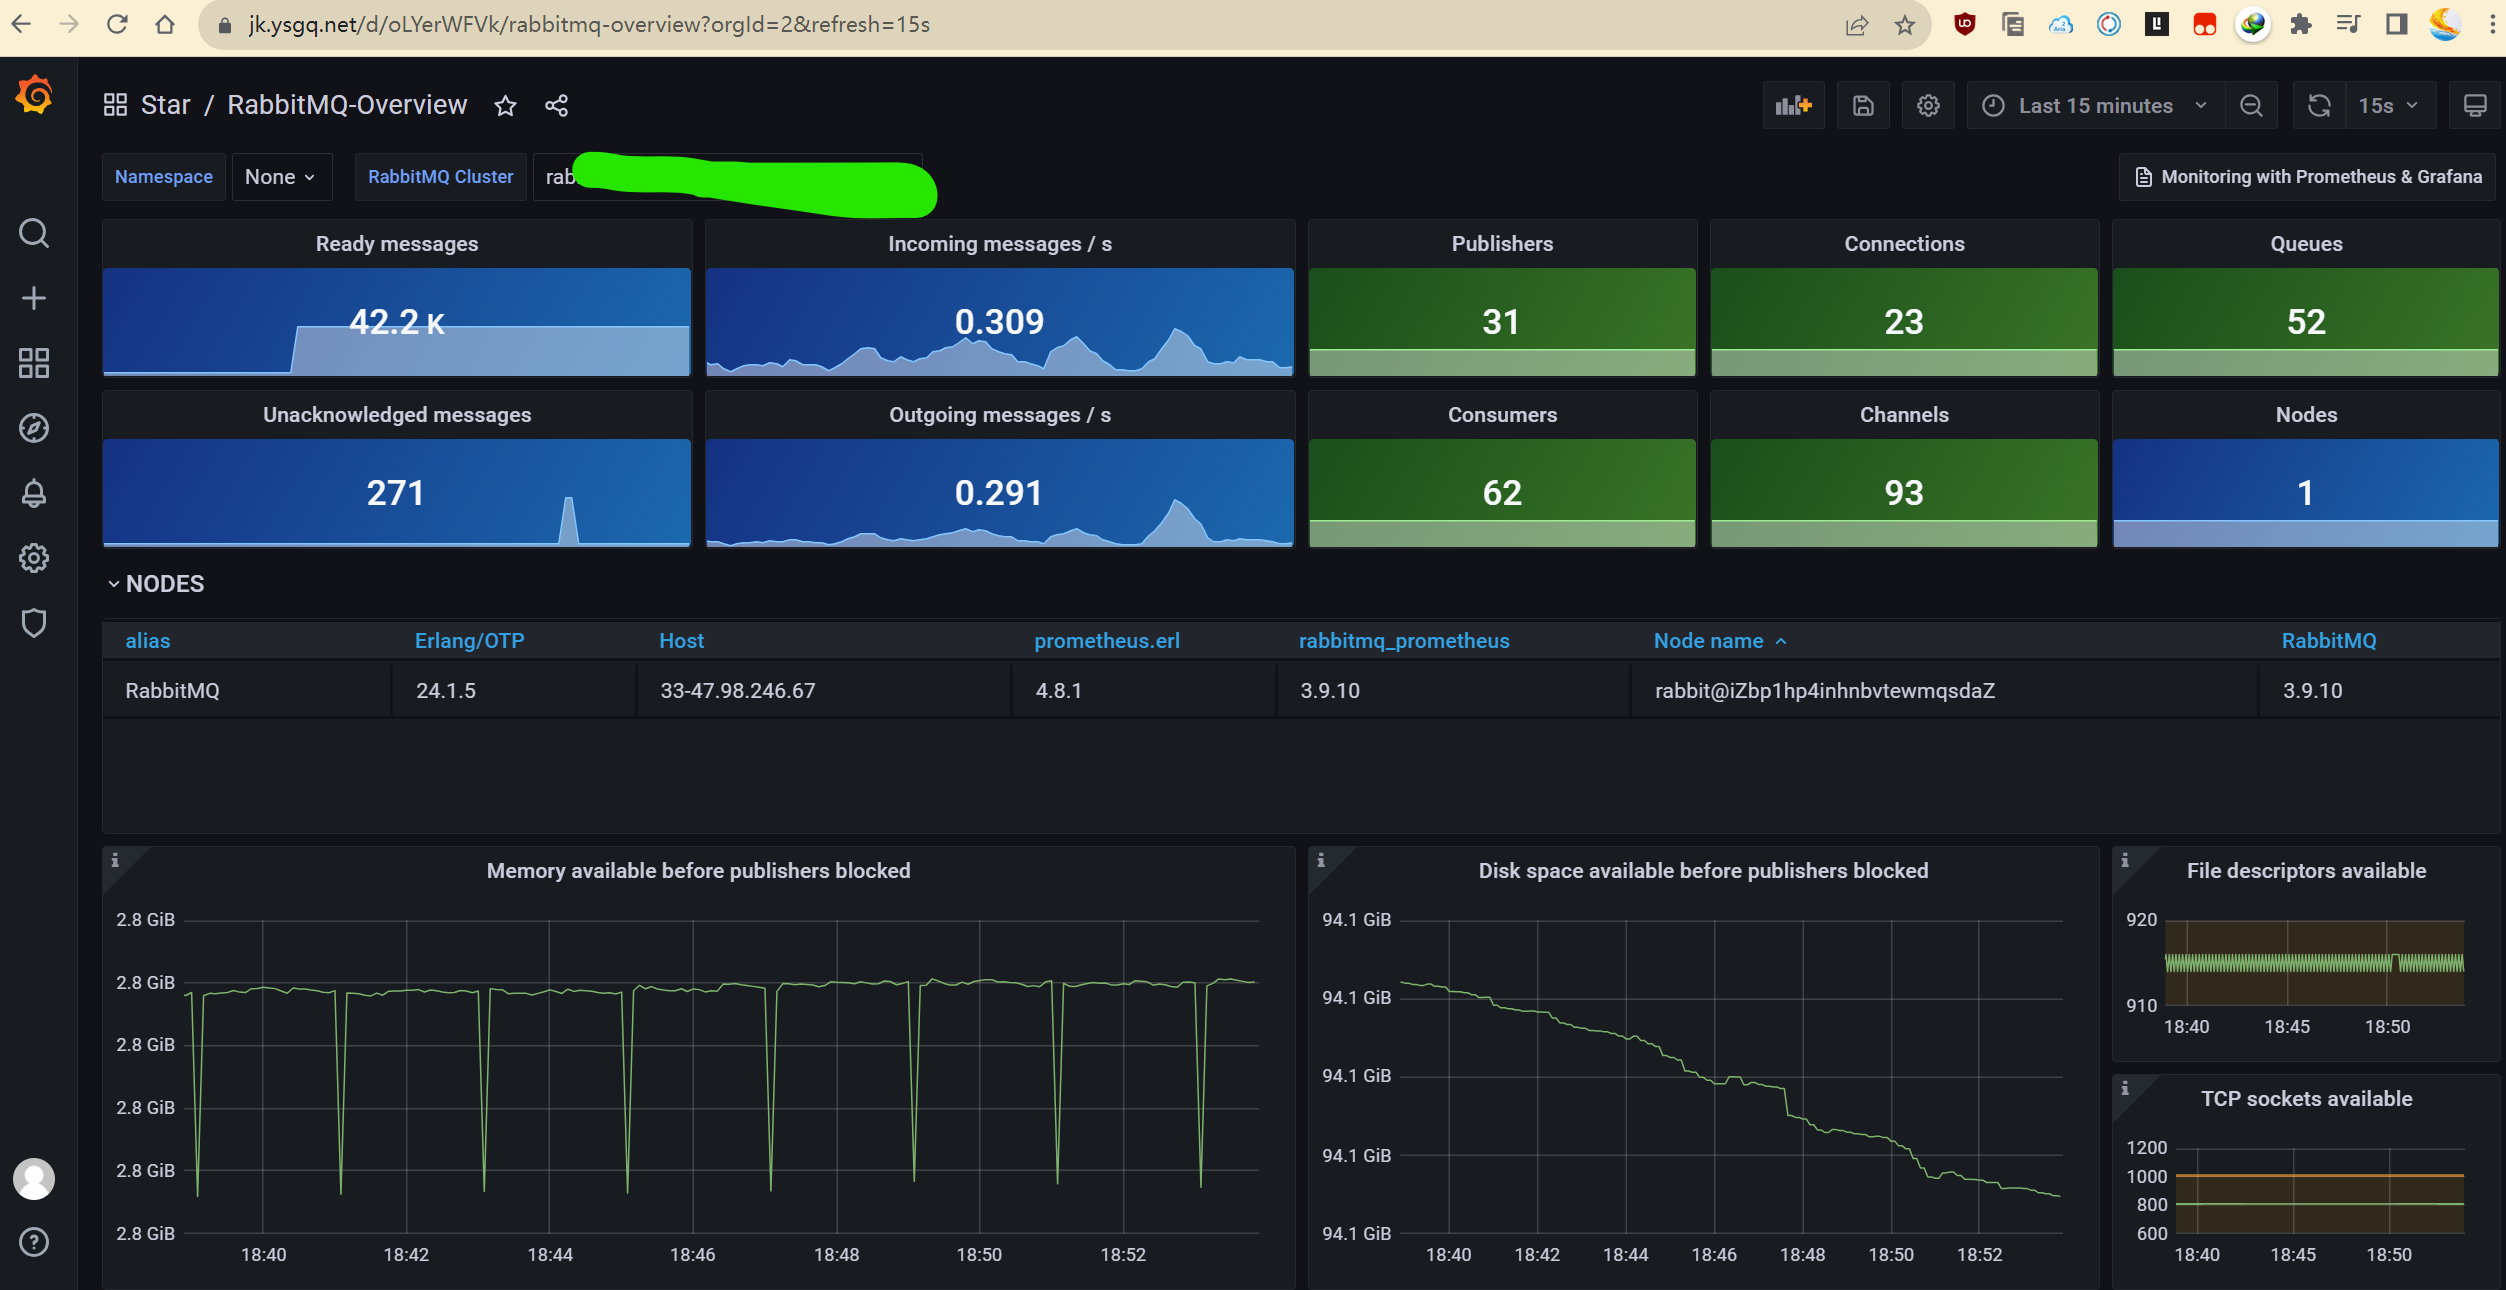Go back with the browser arrow
The width and height of the screenshot is (2506, 1290).
21,24
